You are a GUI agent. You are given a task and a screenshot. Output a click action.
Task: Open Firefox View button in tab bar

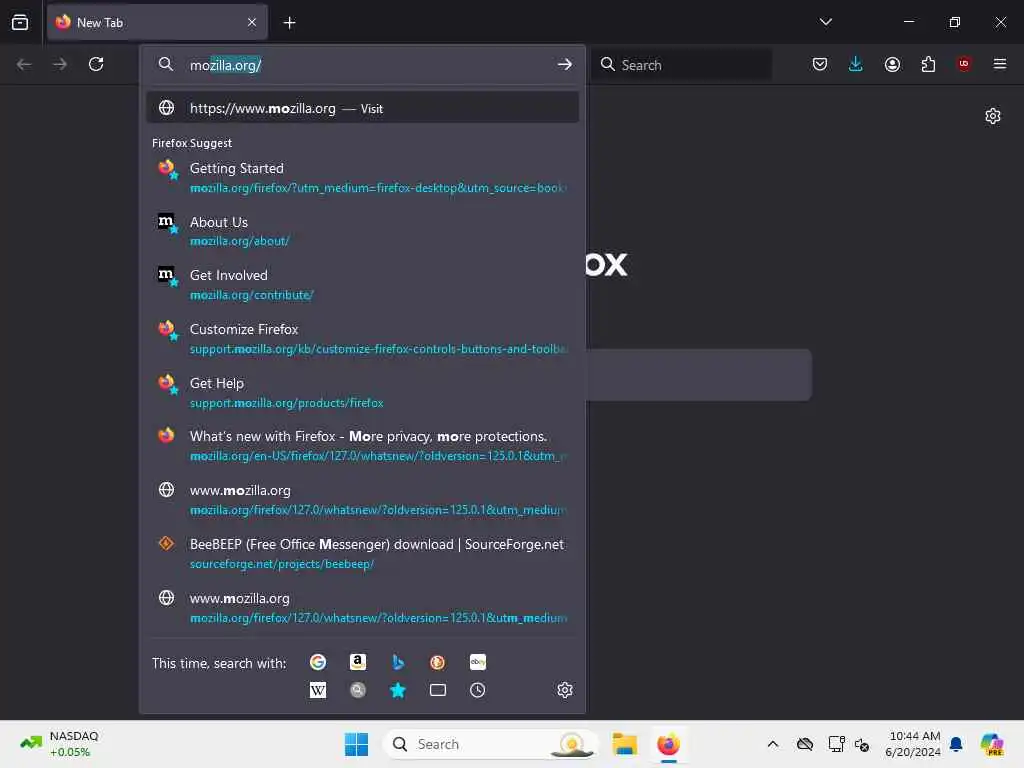click(20, 22)
